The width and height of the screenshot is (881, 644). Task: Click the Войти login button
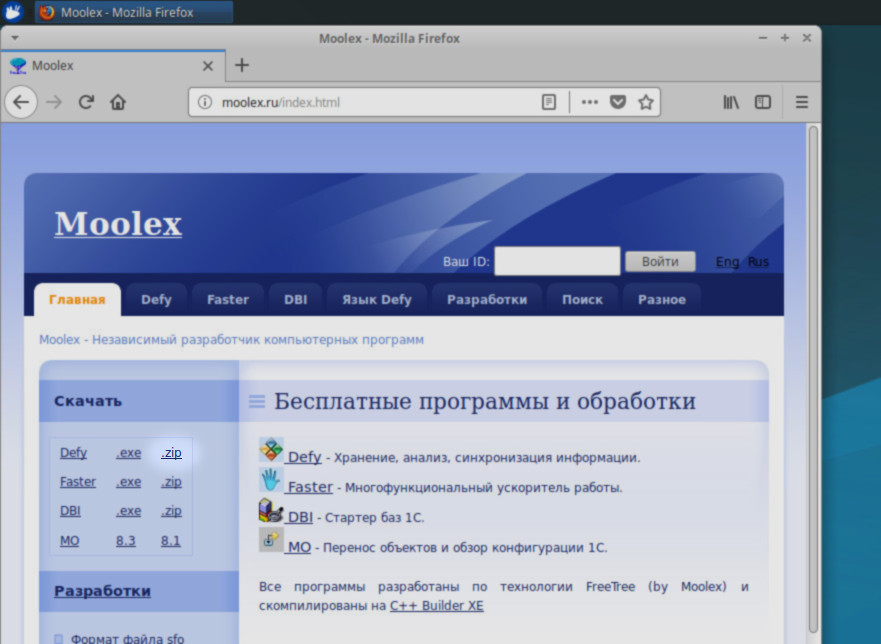(660, 261)
